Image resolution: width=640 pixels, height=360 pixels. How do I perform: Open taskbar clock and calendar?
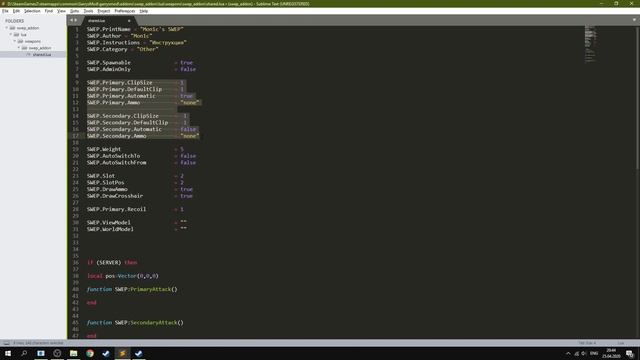tap(611, 353)
